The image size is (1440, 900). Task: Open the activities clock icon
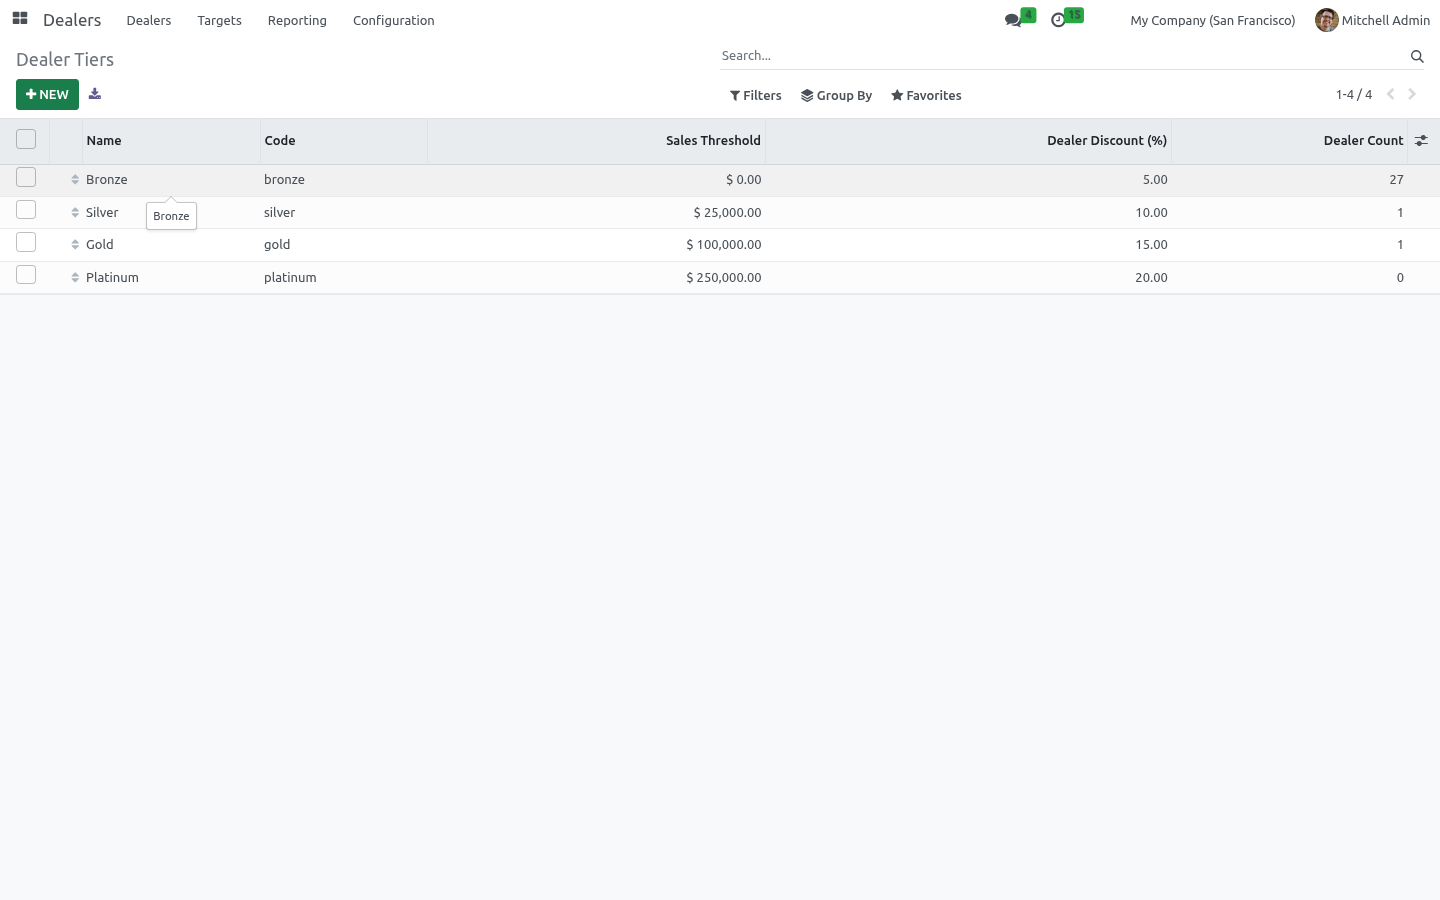click(1058, 20)
